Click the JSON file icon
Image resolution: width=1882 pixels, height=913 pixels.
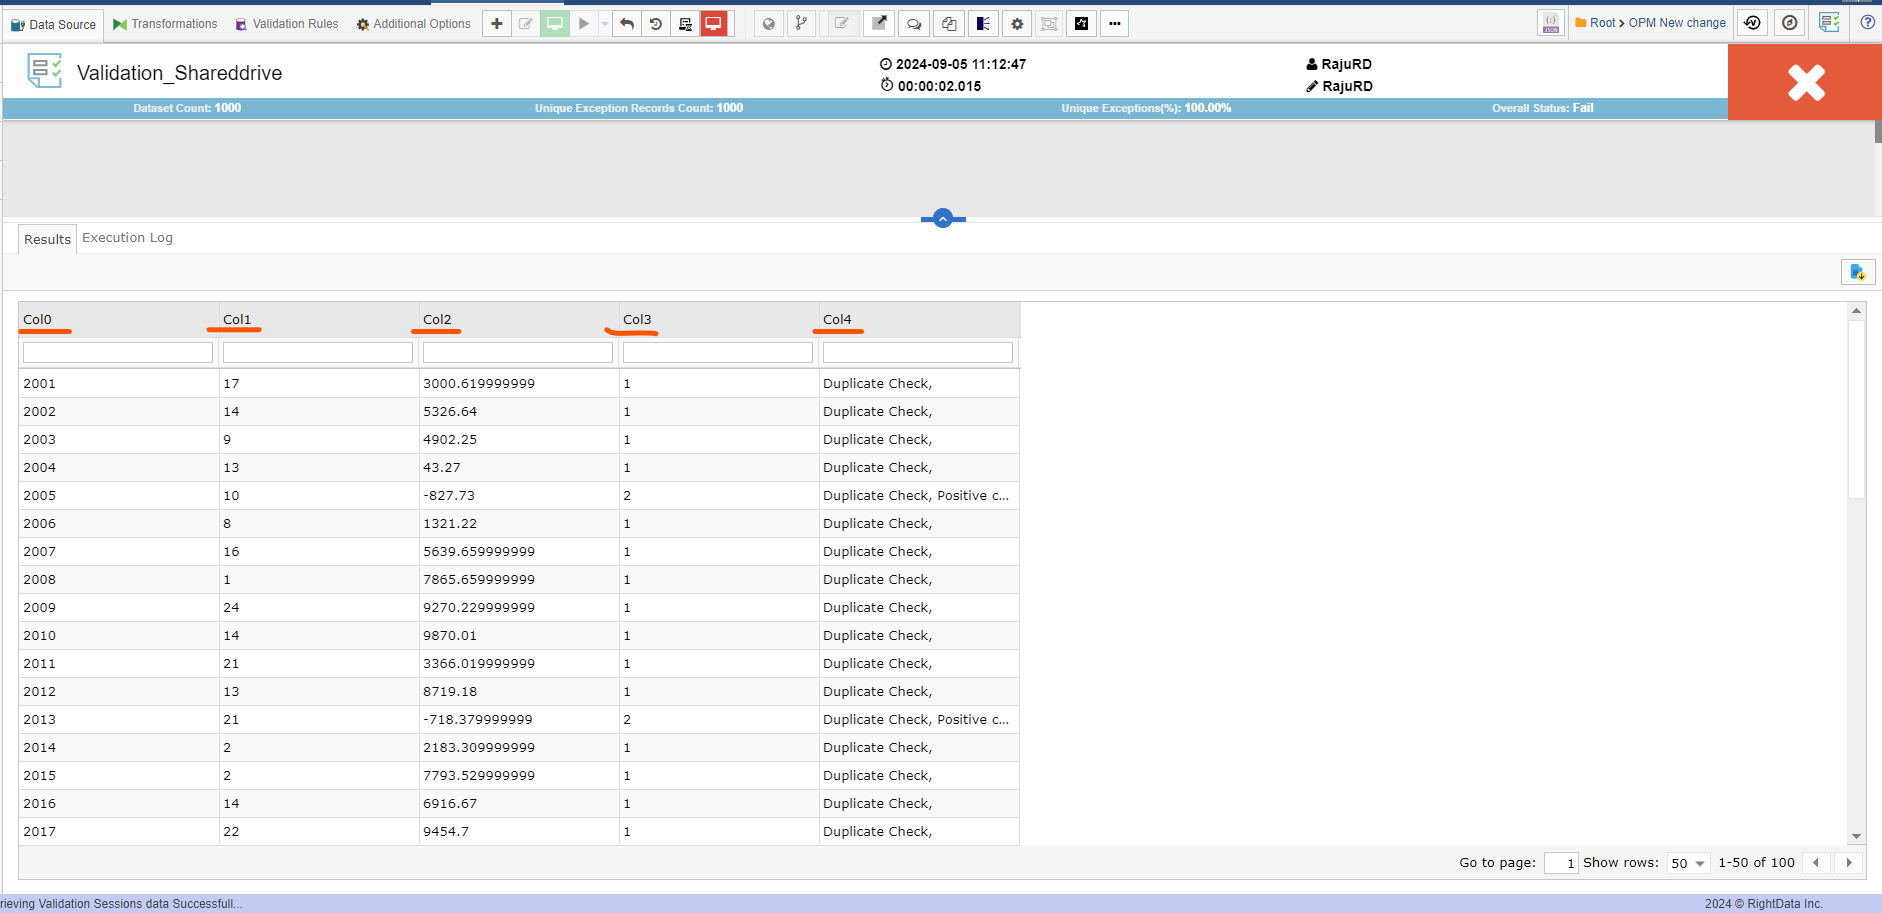click(x=1550, y=24)
